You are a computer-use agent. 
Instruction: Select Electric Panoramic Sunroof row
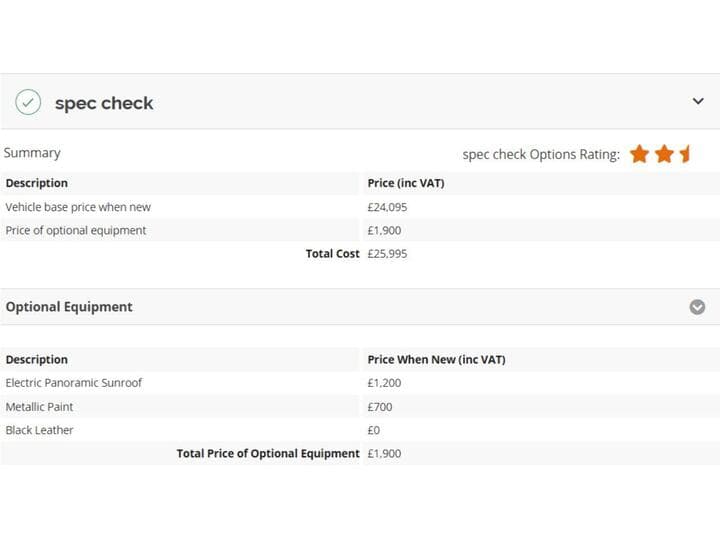[x=360, y=383]
